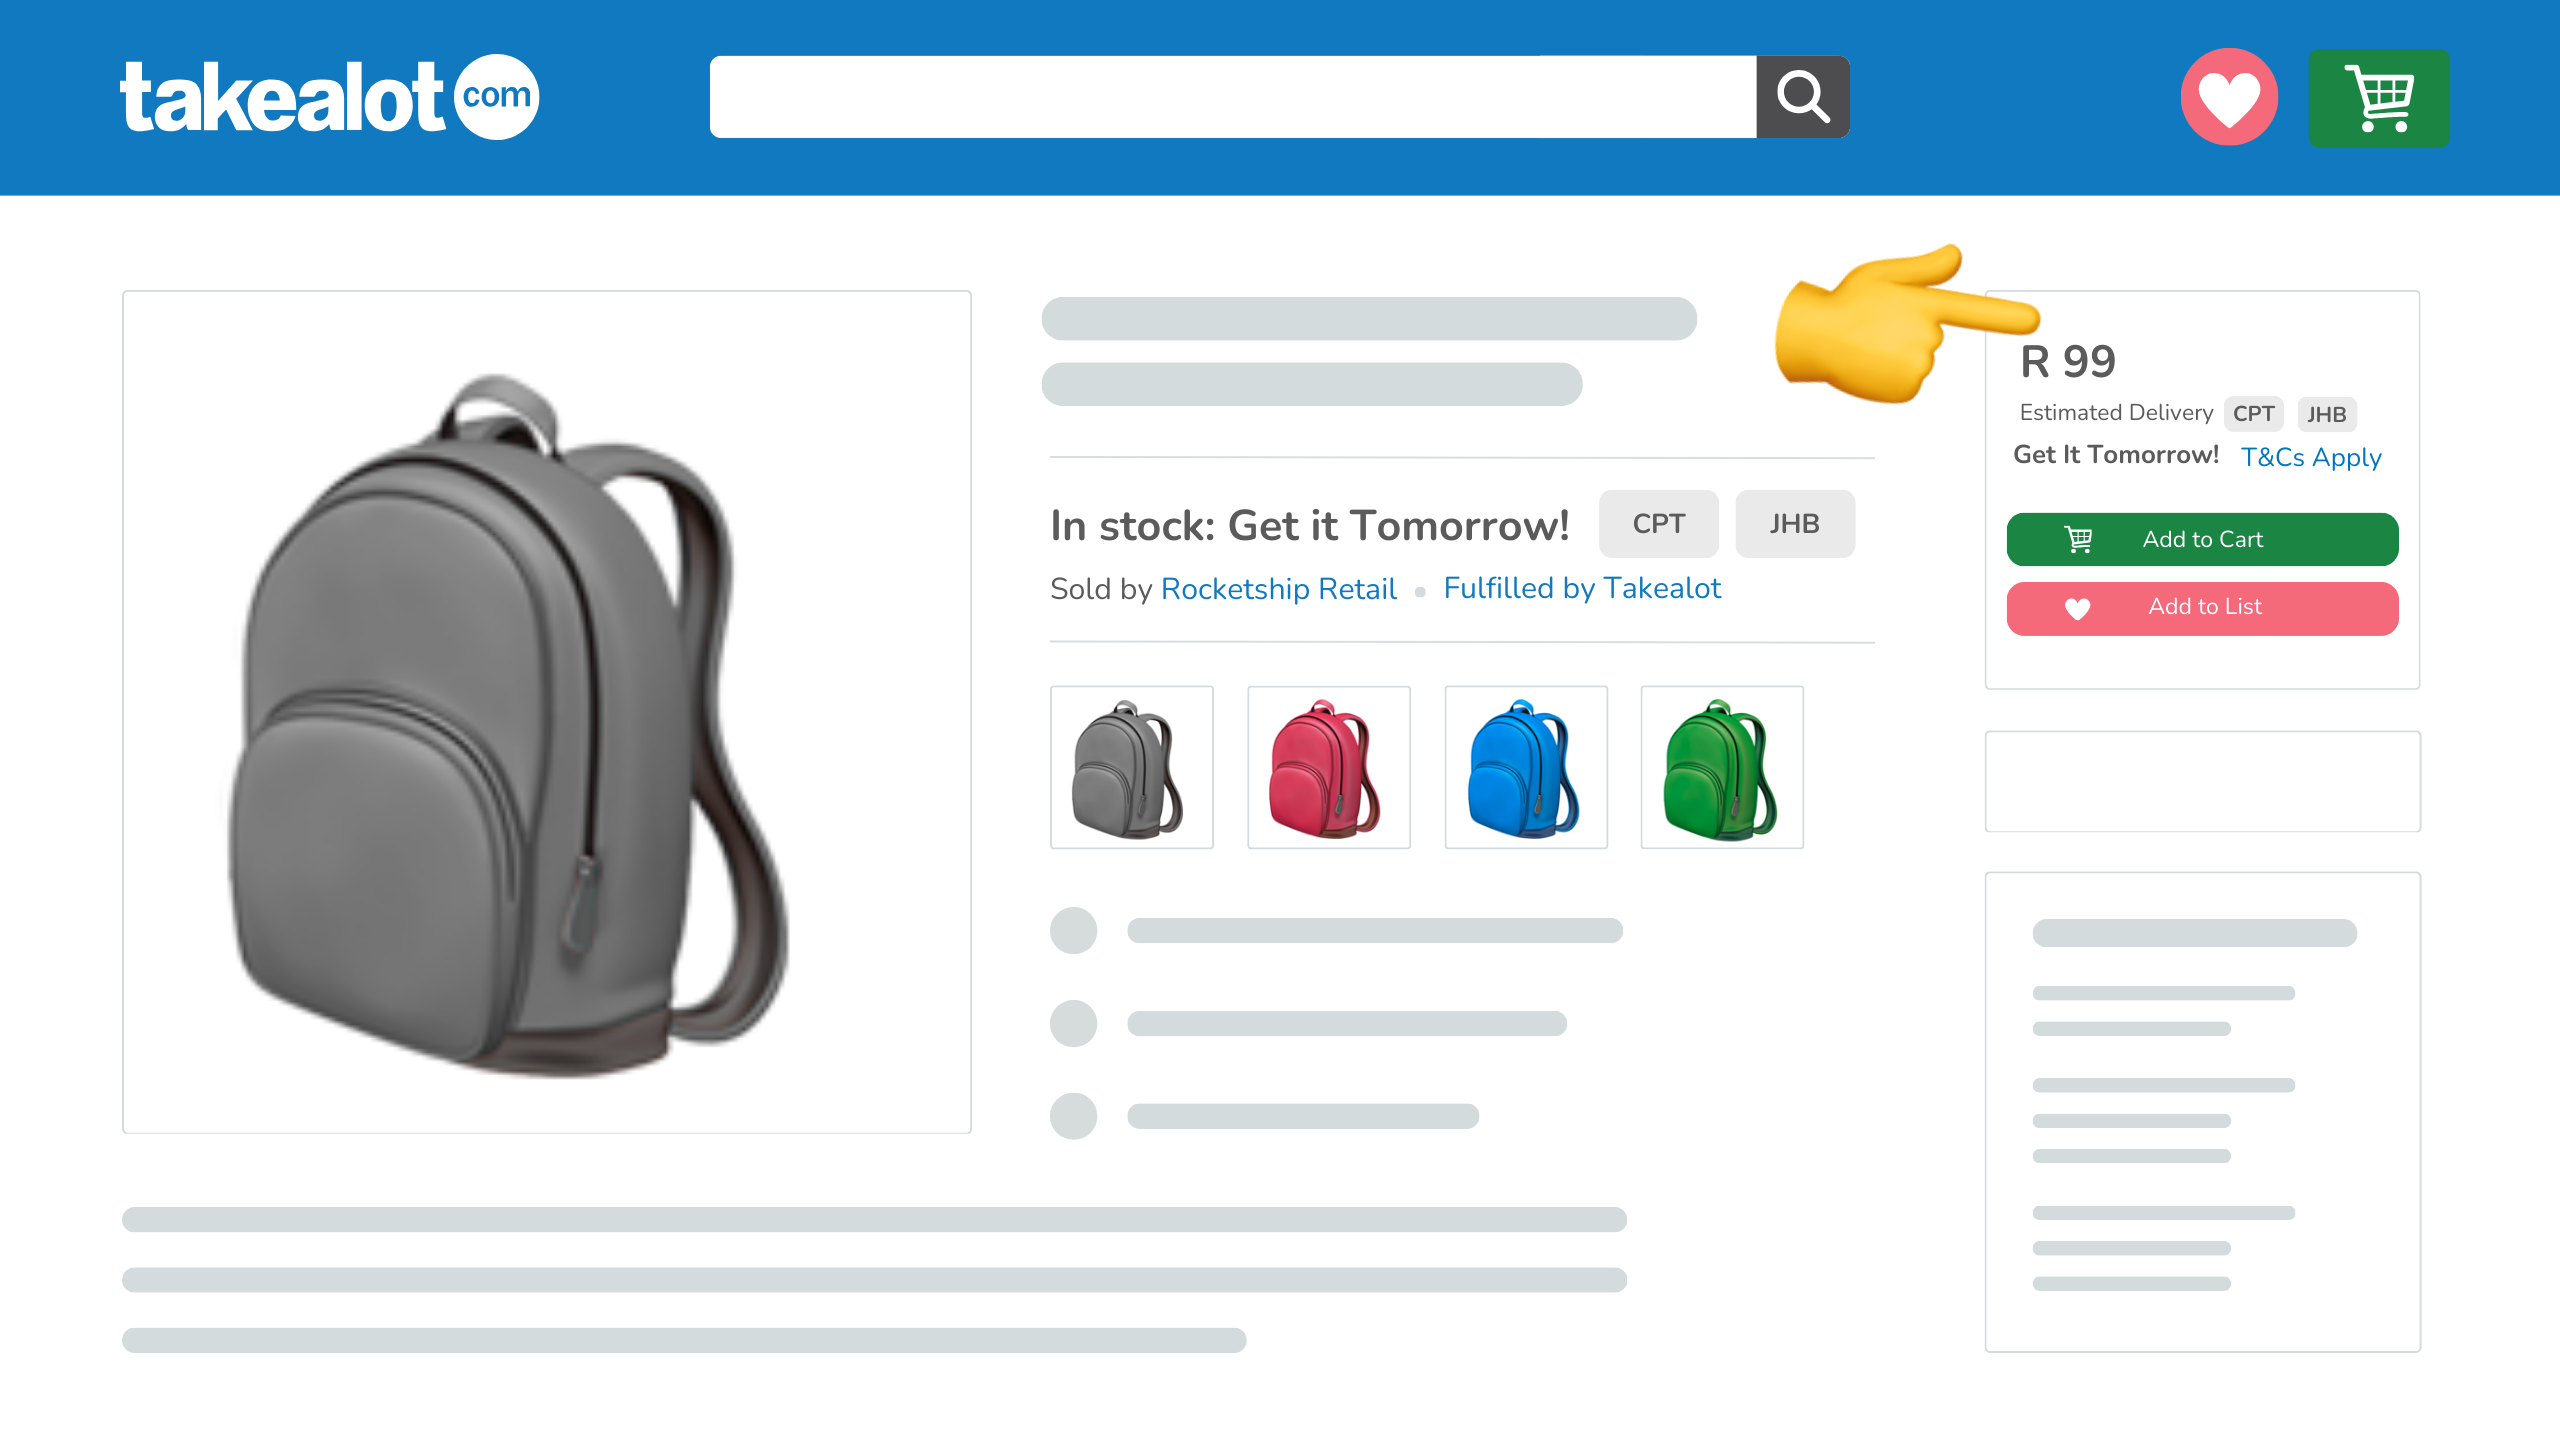Select JHB badge beside In stock text
The width and height of the screenshot is (2560, 1440).
pyautogui.click(x=1795, y=524)
